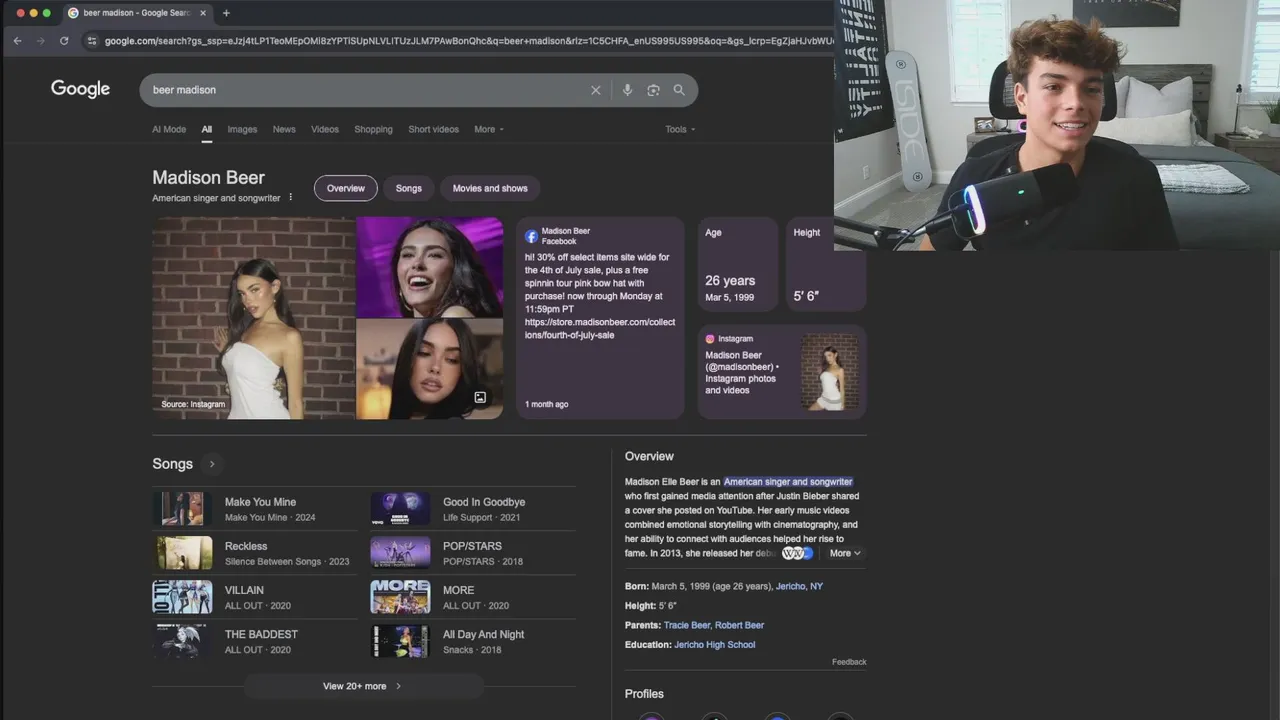Open three-dot menu beside Madison Beer
Image resolution: width=1280 pixels, height=720 pixels.
(x=291, y=197)
